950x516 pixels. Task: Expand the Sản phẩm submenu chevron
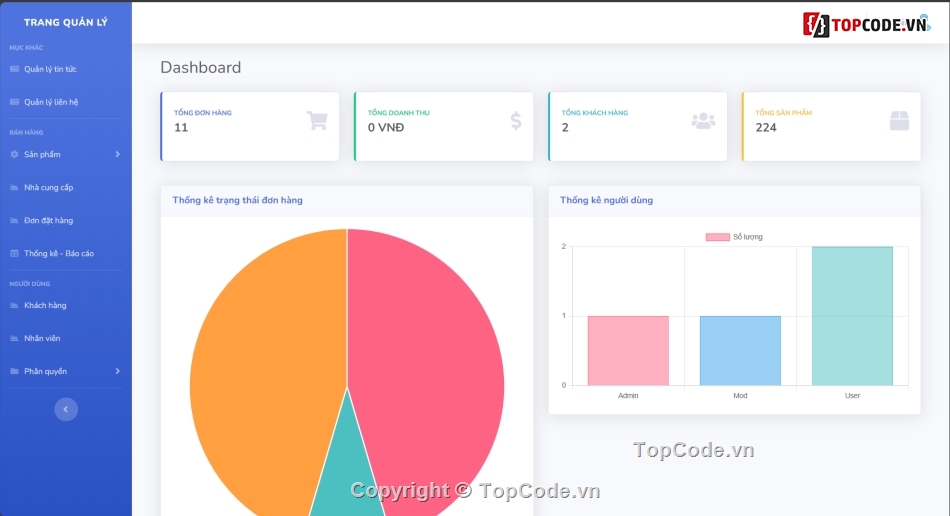pyautogui.click(x=117, y=154)
